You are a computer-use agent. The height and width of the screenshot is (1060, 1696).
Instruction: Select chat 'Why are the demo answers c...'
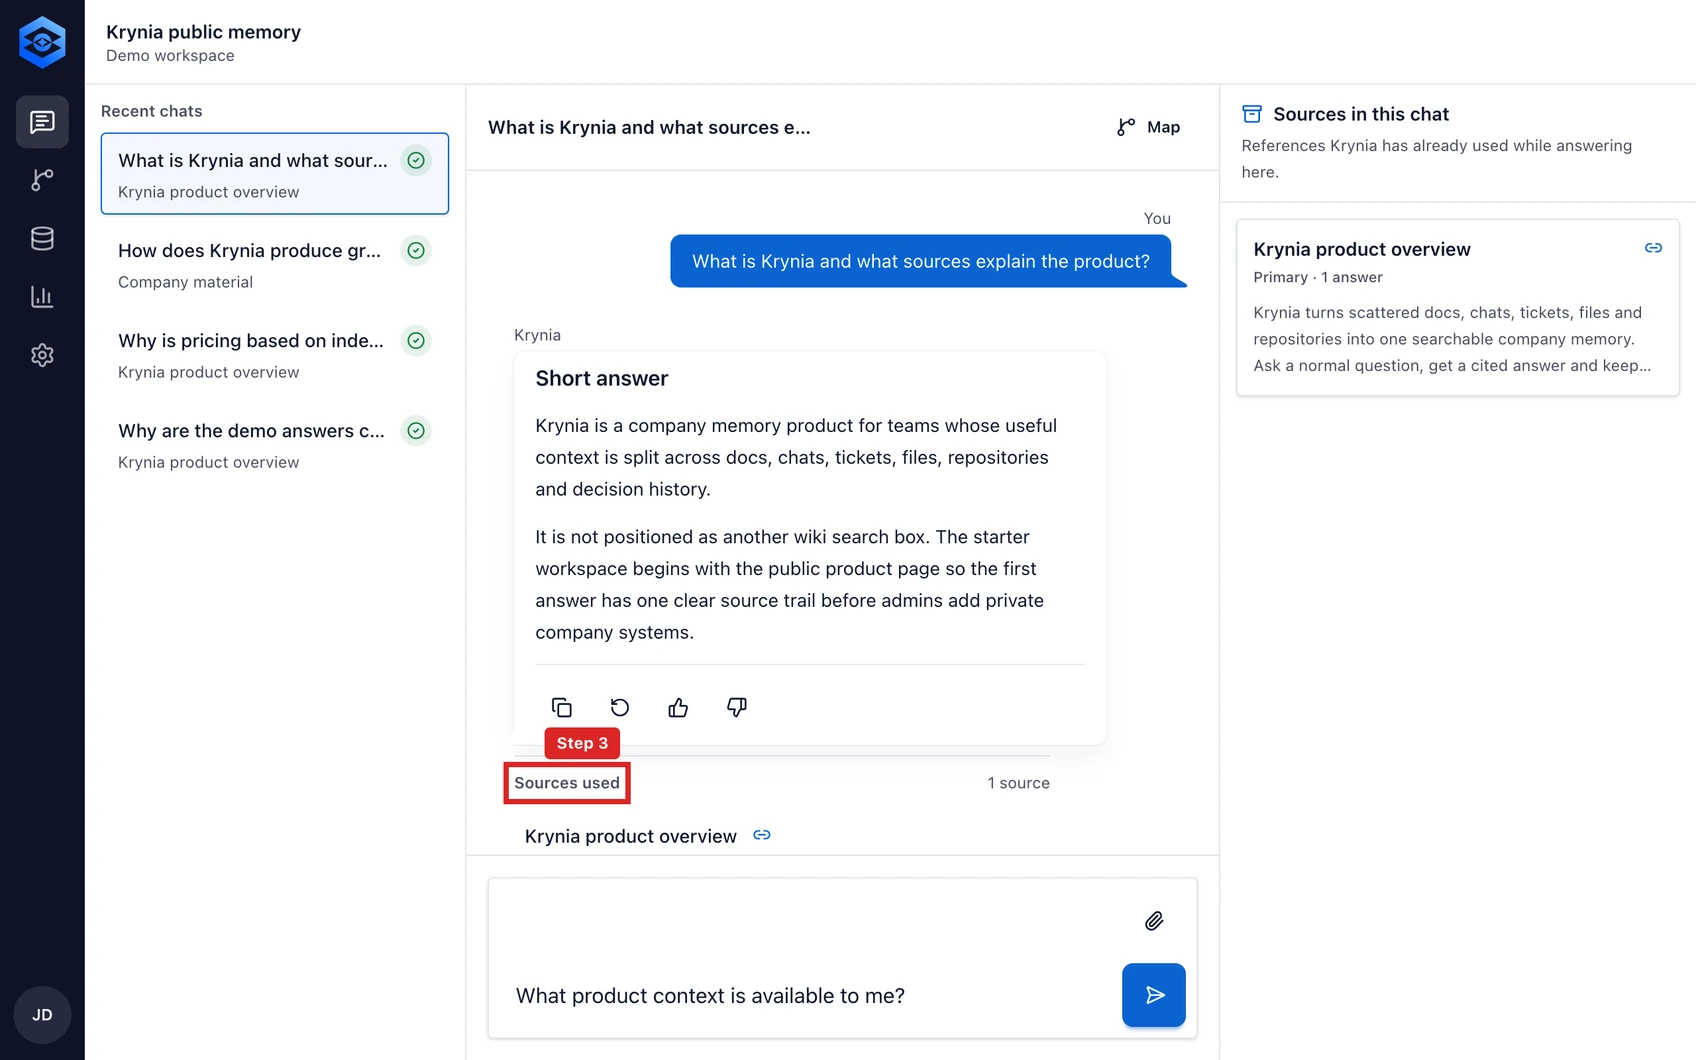[275, 445]
